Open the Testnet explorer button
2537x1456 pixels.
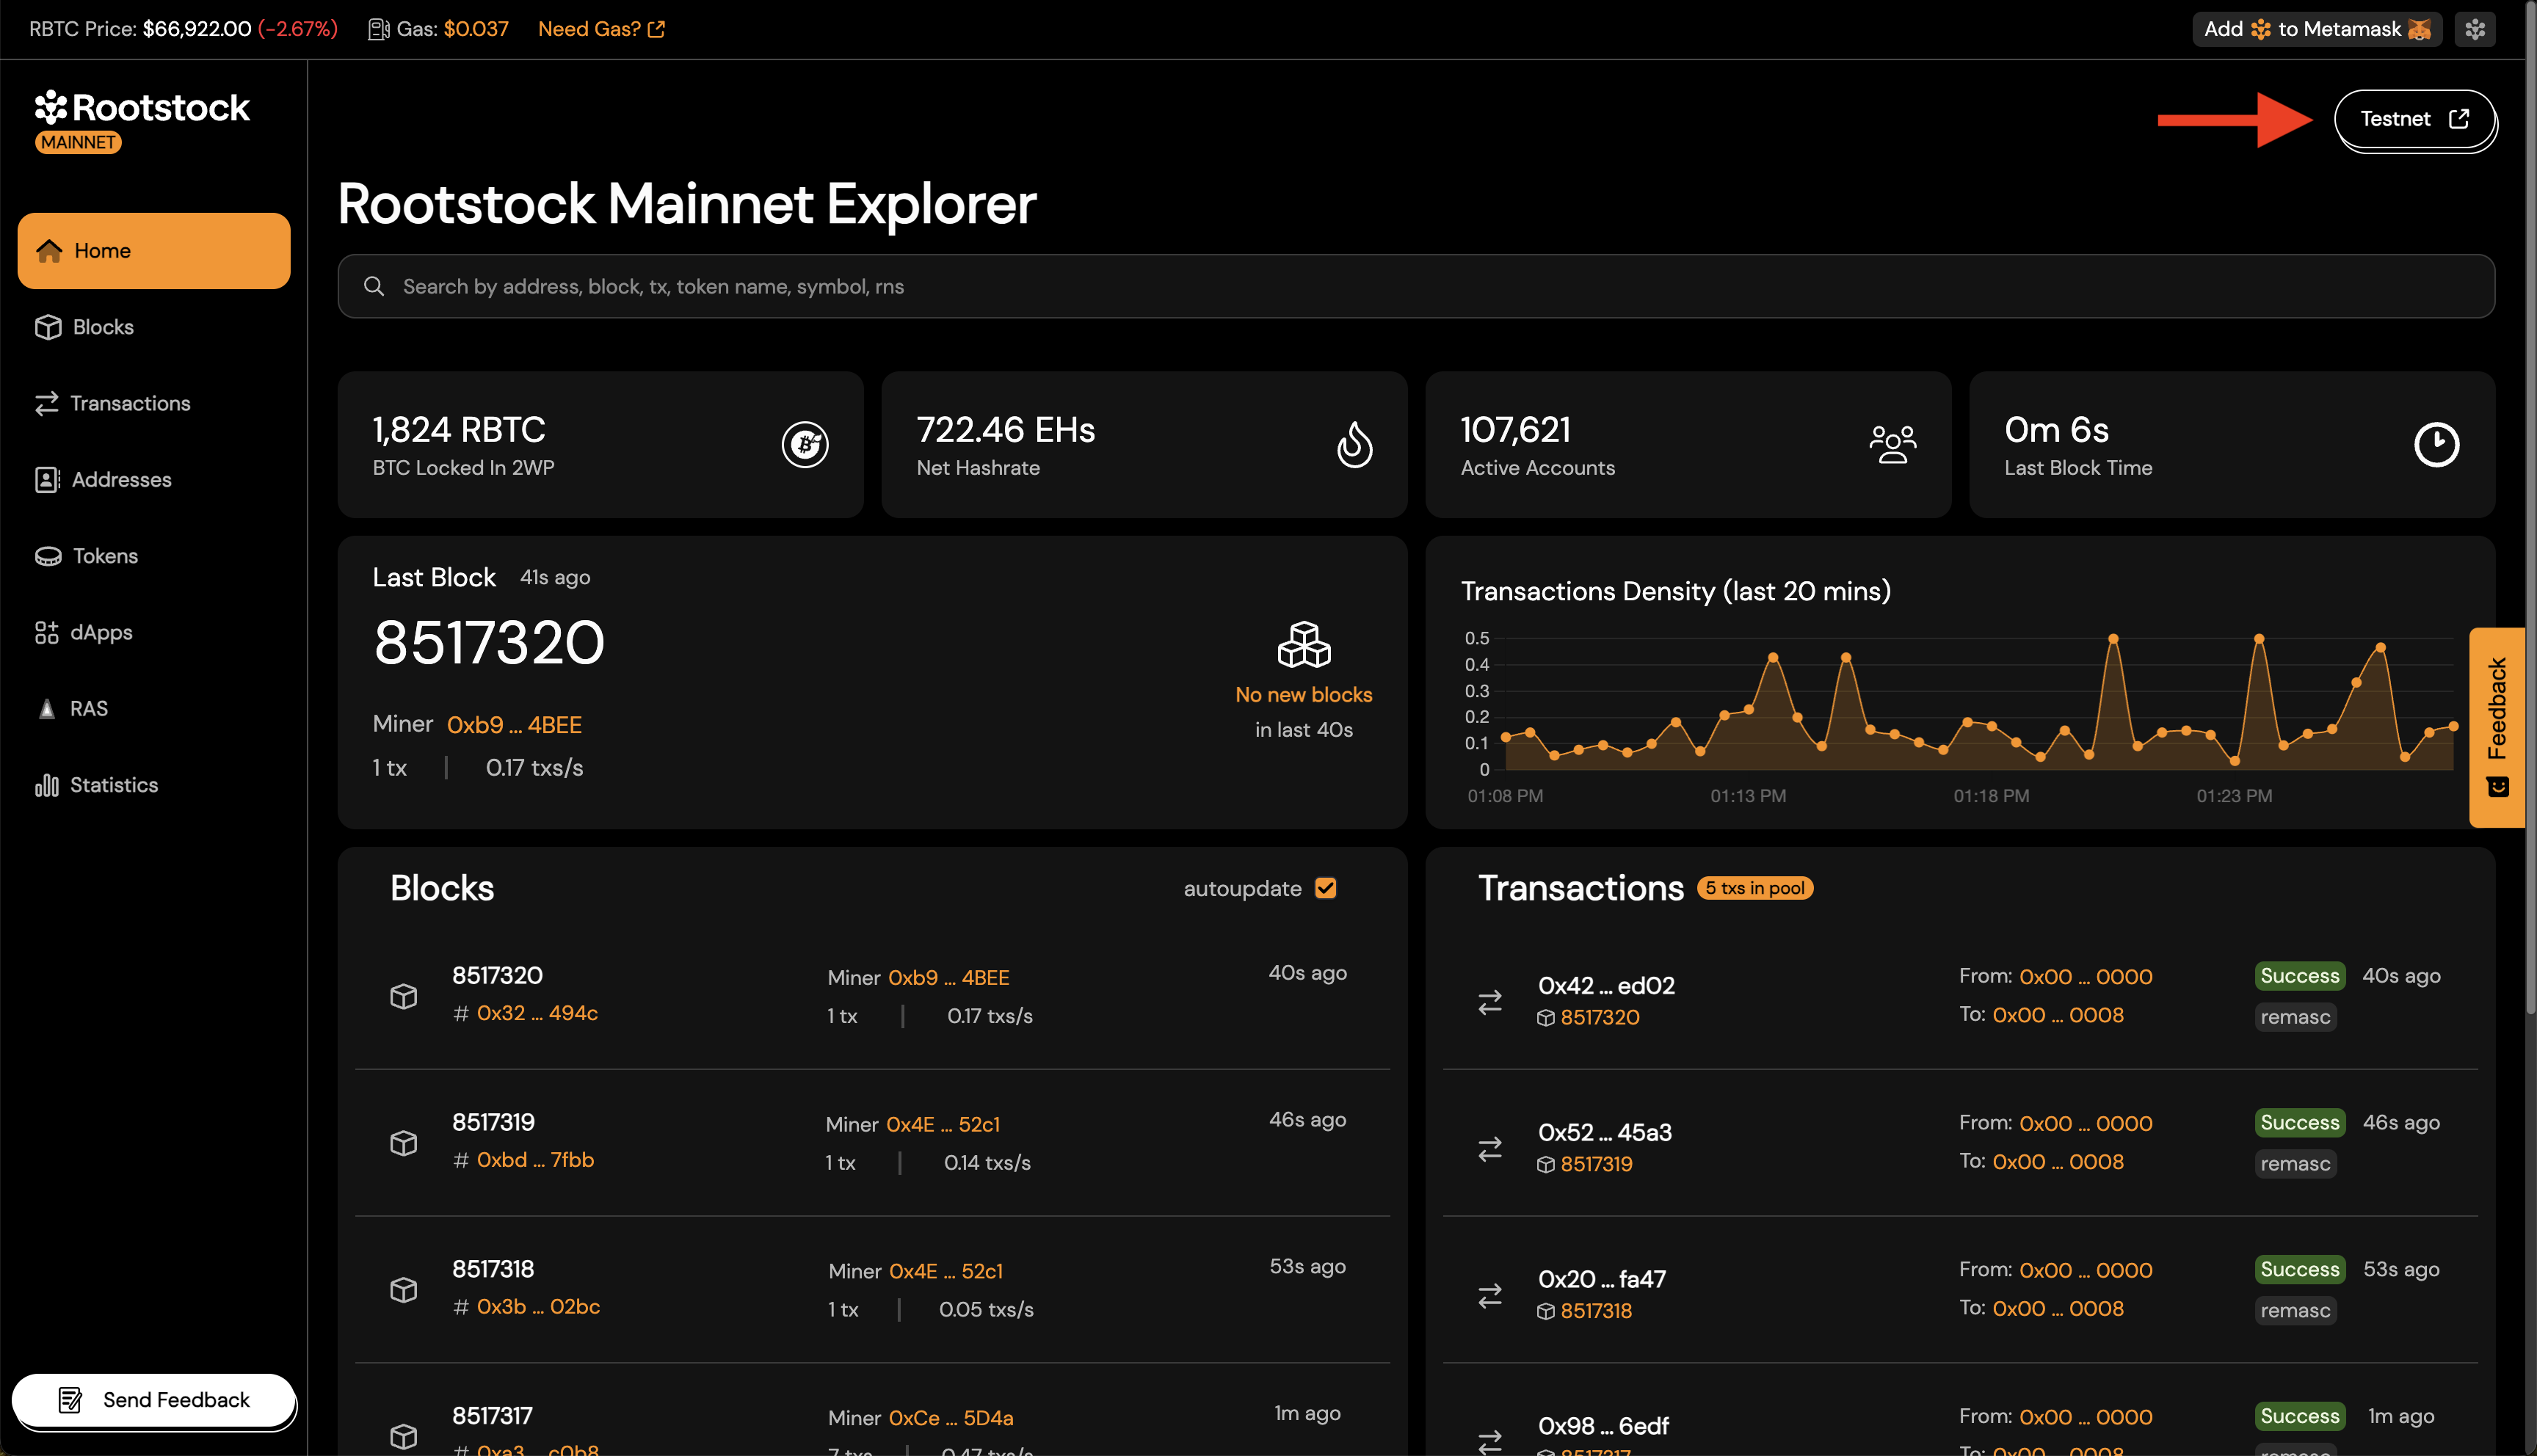point(2415,119)
